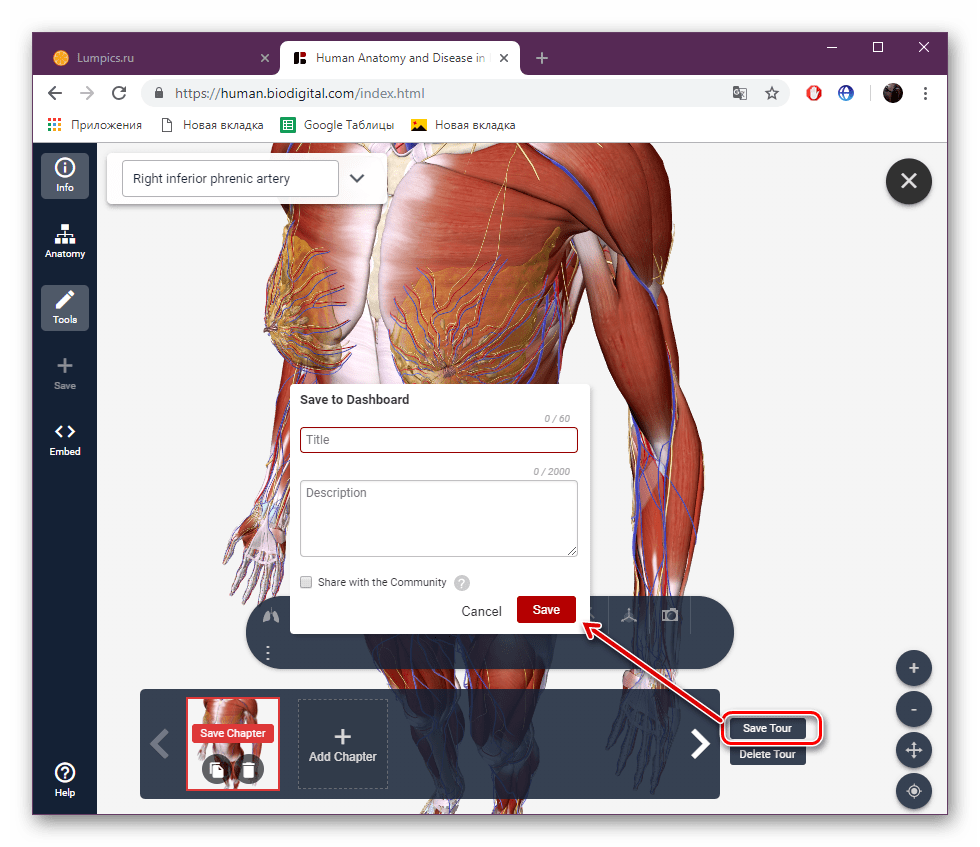Take a screenshot with the camera icon
Image resolution: width=980 pixels, height=847 pixels.
pyautogui.click(x=669, y=615)
